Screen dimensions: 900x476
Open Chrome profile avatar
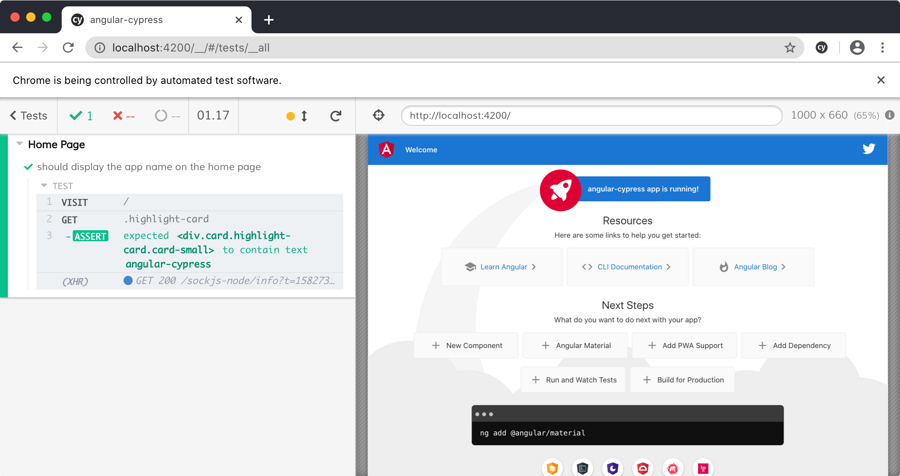(x=857, y=48)
